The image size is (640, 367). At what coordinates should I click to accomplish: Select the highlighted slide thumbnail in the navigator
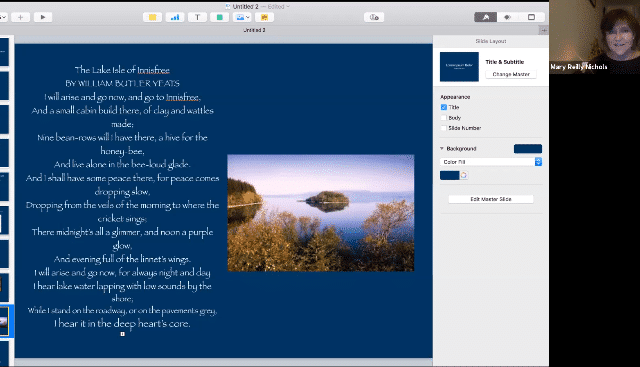(4, 322)
